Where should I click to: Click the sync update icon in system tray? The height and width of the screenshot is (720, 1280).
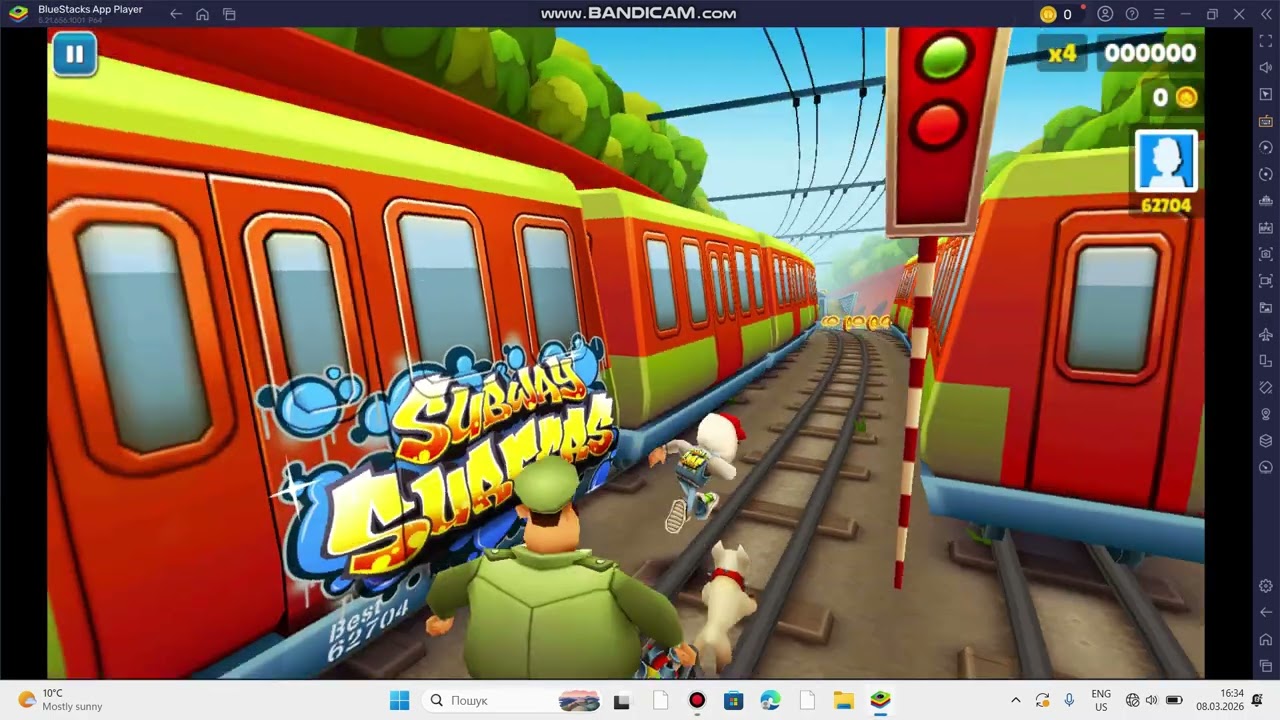1042,700
